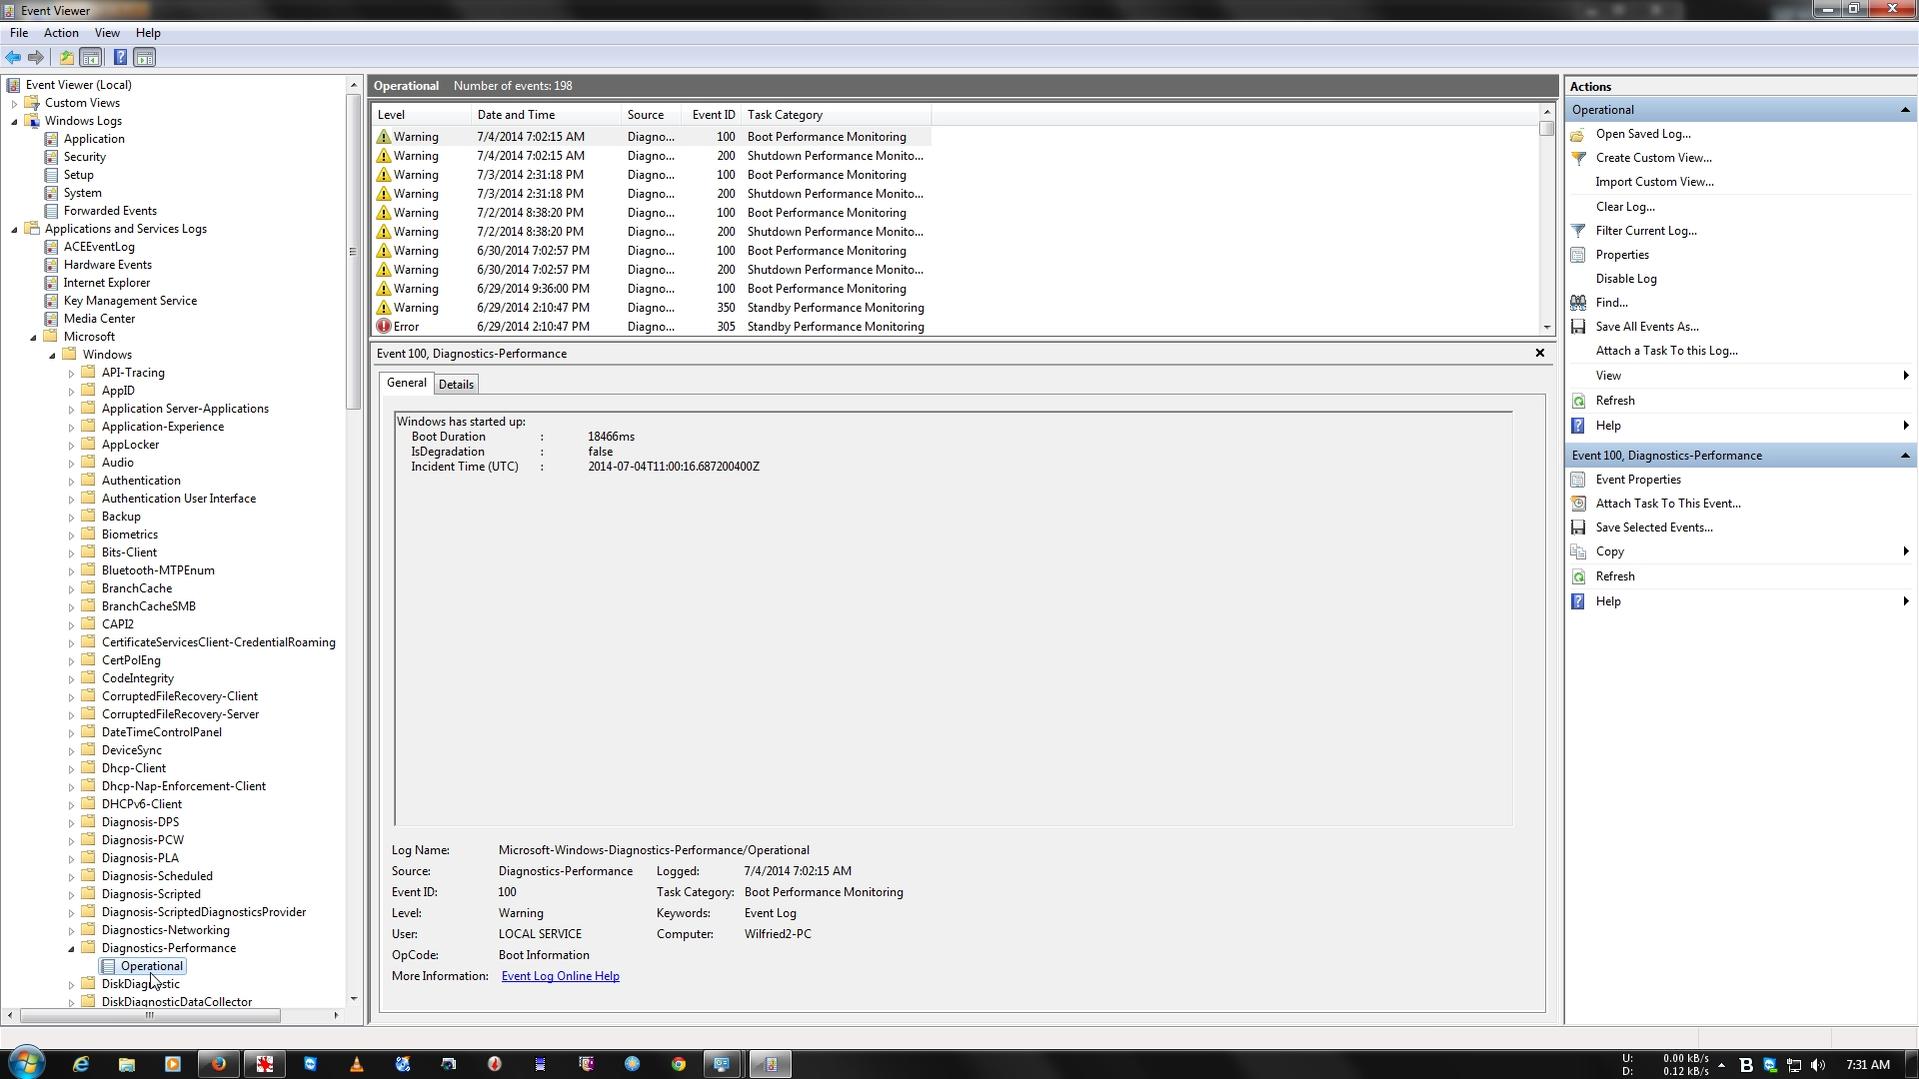
Task: Select the Security log
Action: tap(84, 157)
